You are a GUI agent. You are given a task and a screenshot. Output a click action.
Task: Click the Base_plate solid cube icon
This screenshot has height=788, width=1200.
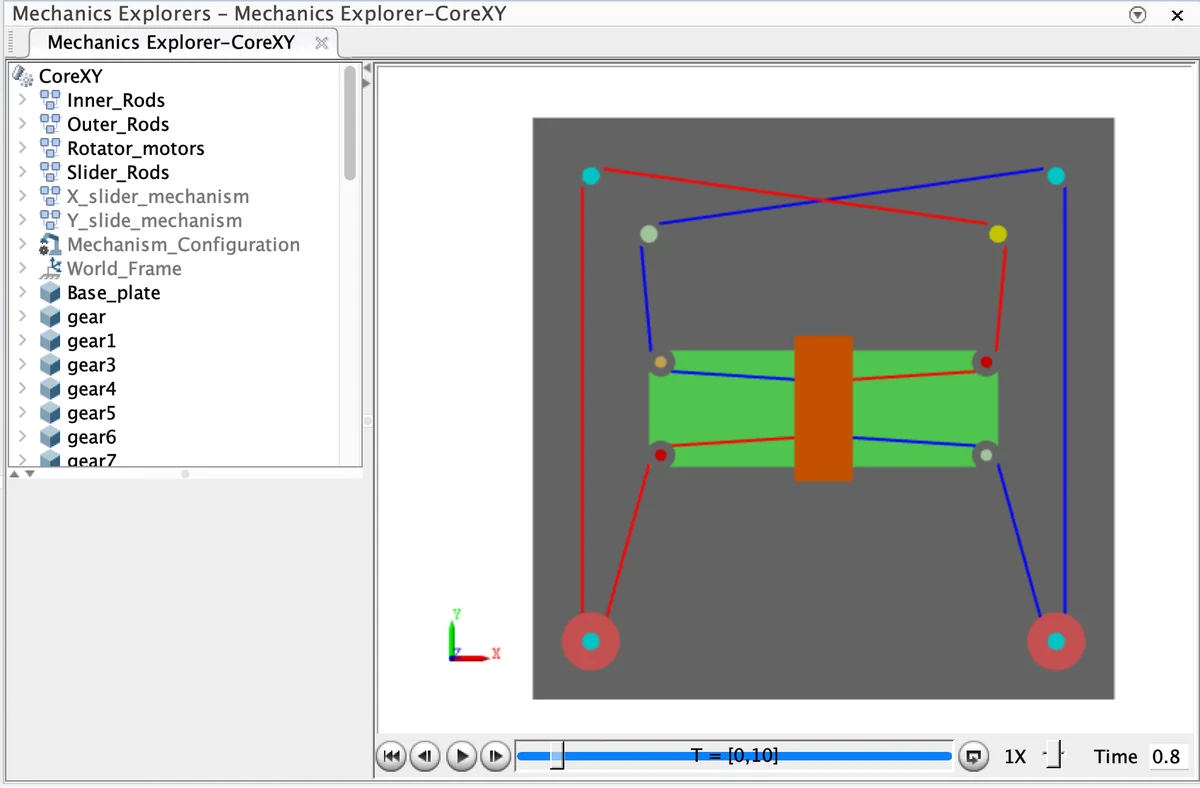pyautogui.click(x=50, y=293)
